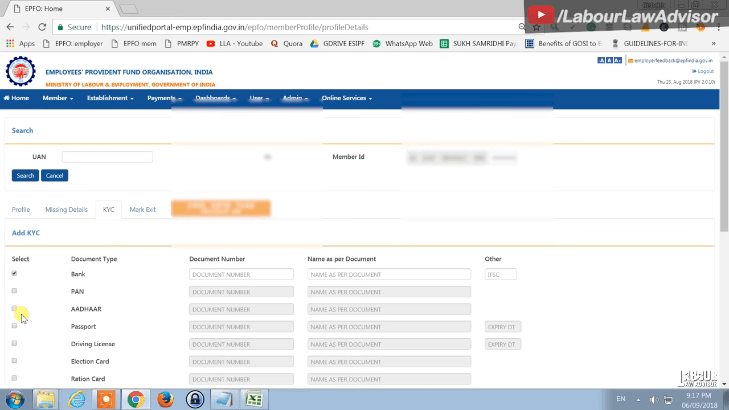Viewport: 729px width, 410px height.
Task: Show more bookmarks chevron
Action: pyautogui.click(x=714, y=43)
